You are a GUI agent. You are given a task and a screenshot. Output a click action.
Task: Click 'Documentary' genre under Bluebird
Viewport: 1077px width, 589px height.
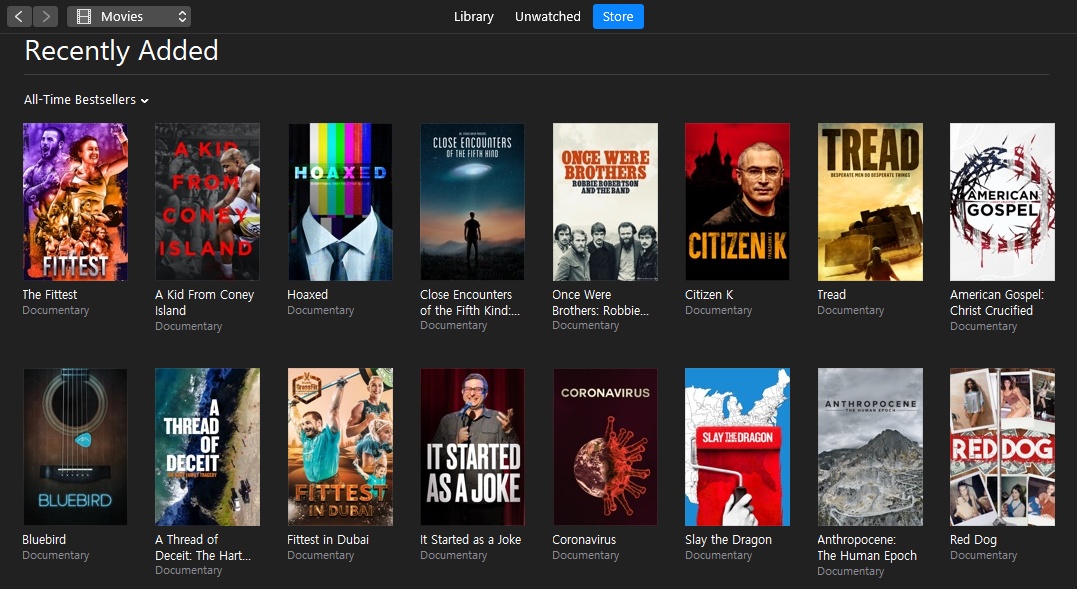click(x=56, y=555)
